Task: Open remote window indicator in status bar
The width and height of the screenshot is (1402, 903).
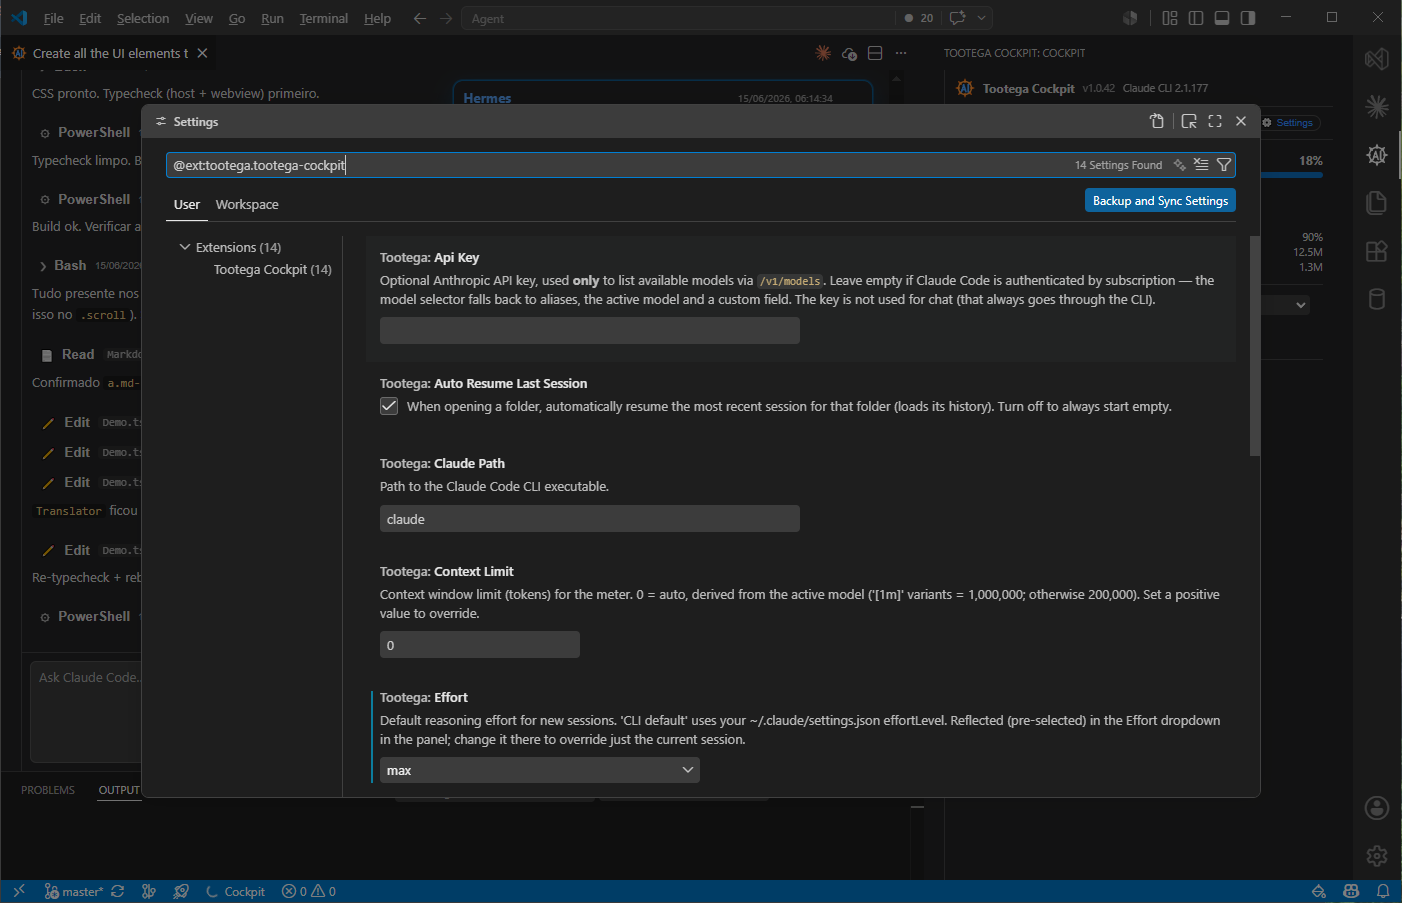Action: click(x=18, y=892)
